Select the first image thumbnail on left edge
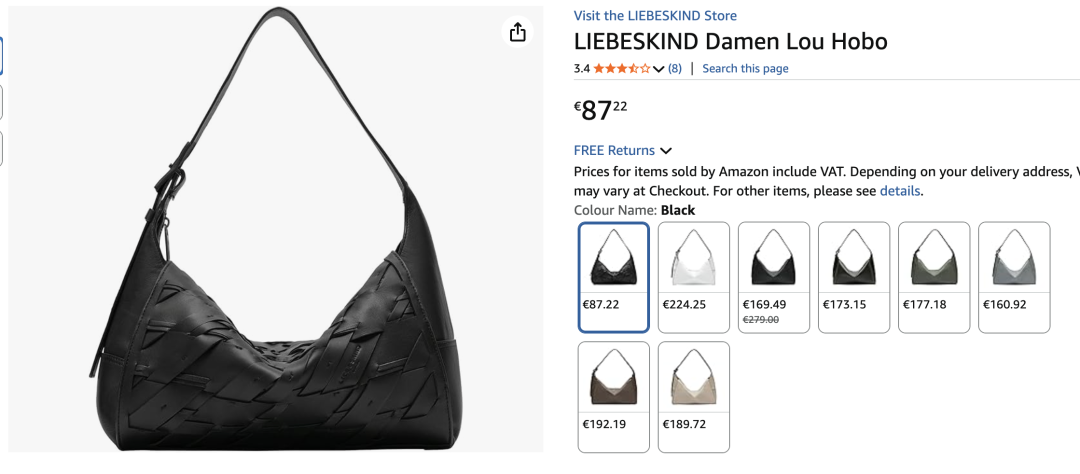The height and width of the screenshot is (474, 1080). [1, 56]
